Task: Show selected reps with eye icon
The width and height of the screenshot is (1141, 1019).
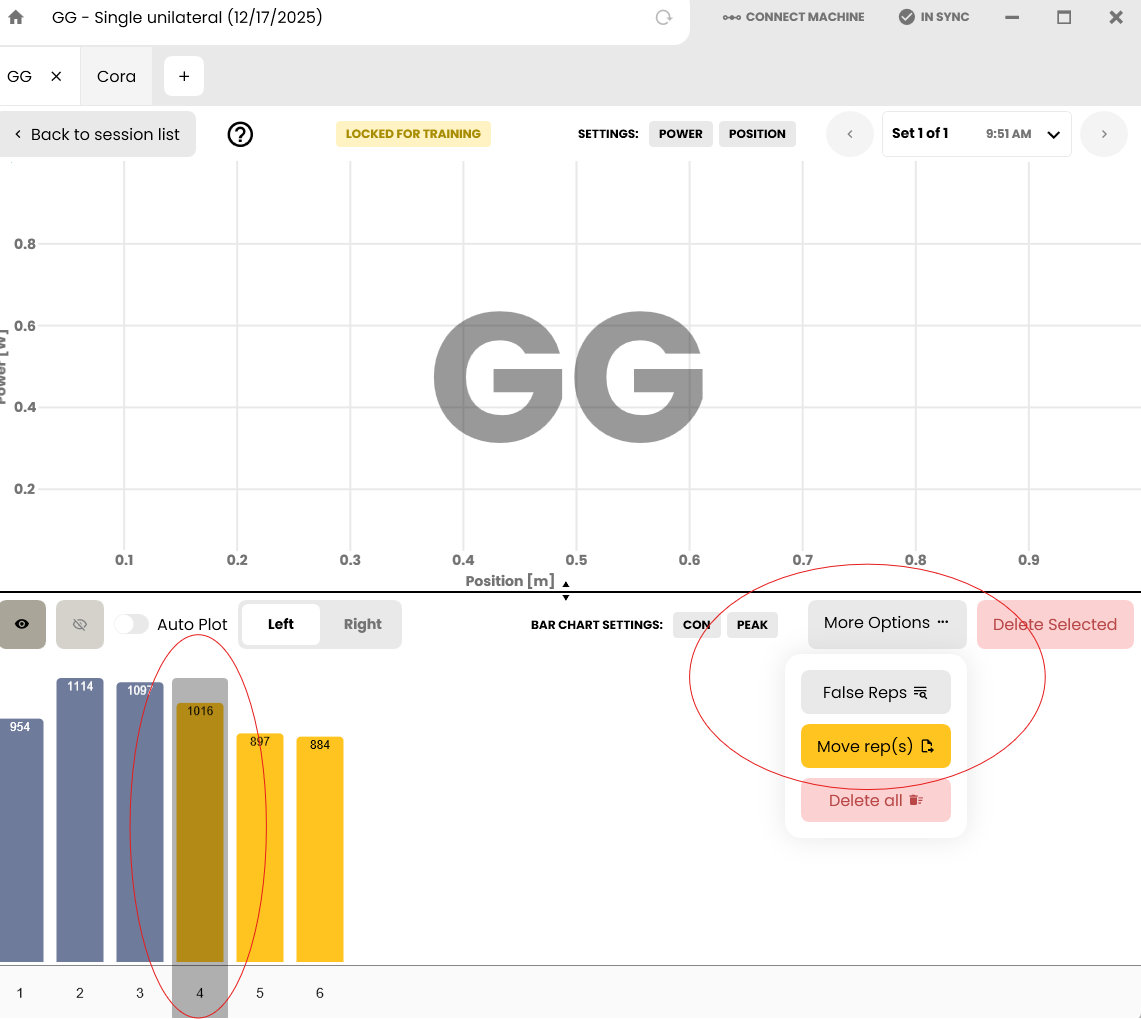Action: click(x=23, y=625)
